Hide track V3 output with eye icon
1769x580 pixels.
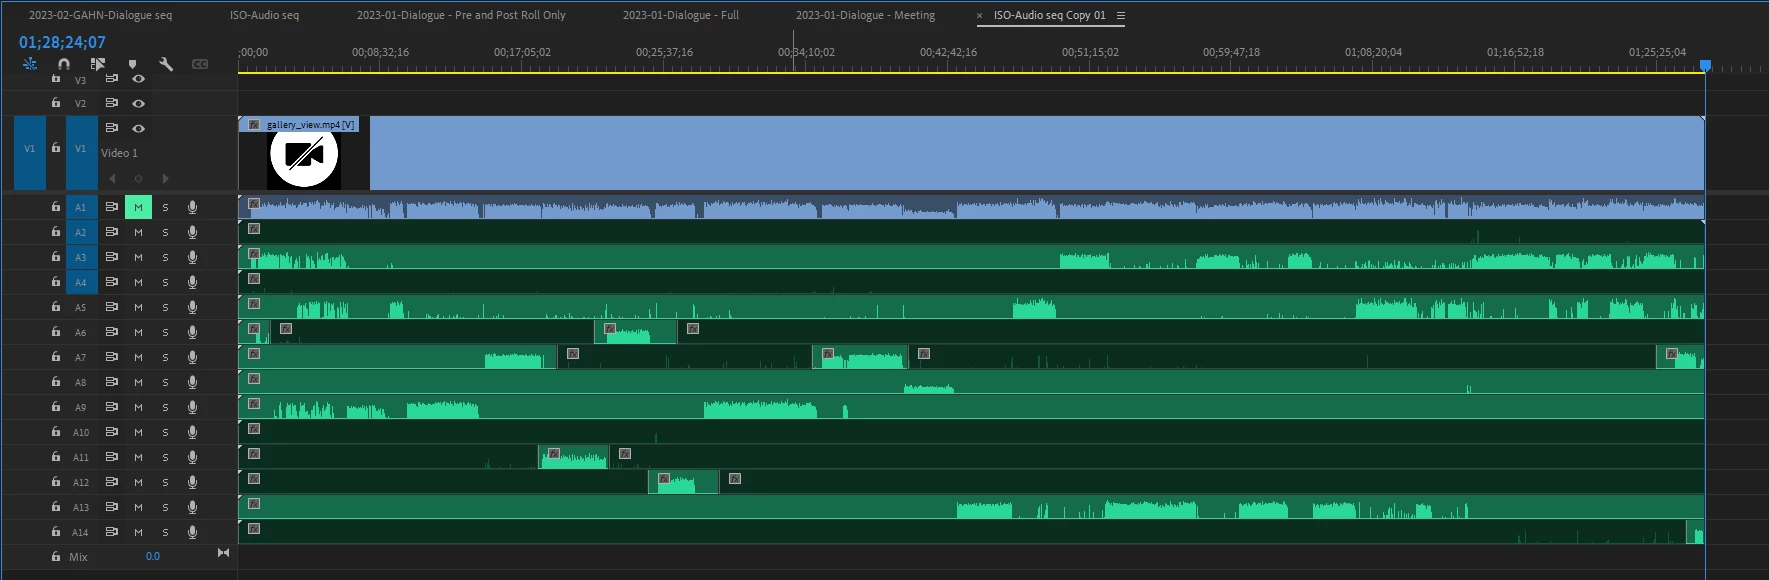(x=139, y=79)
